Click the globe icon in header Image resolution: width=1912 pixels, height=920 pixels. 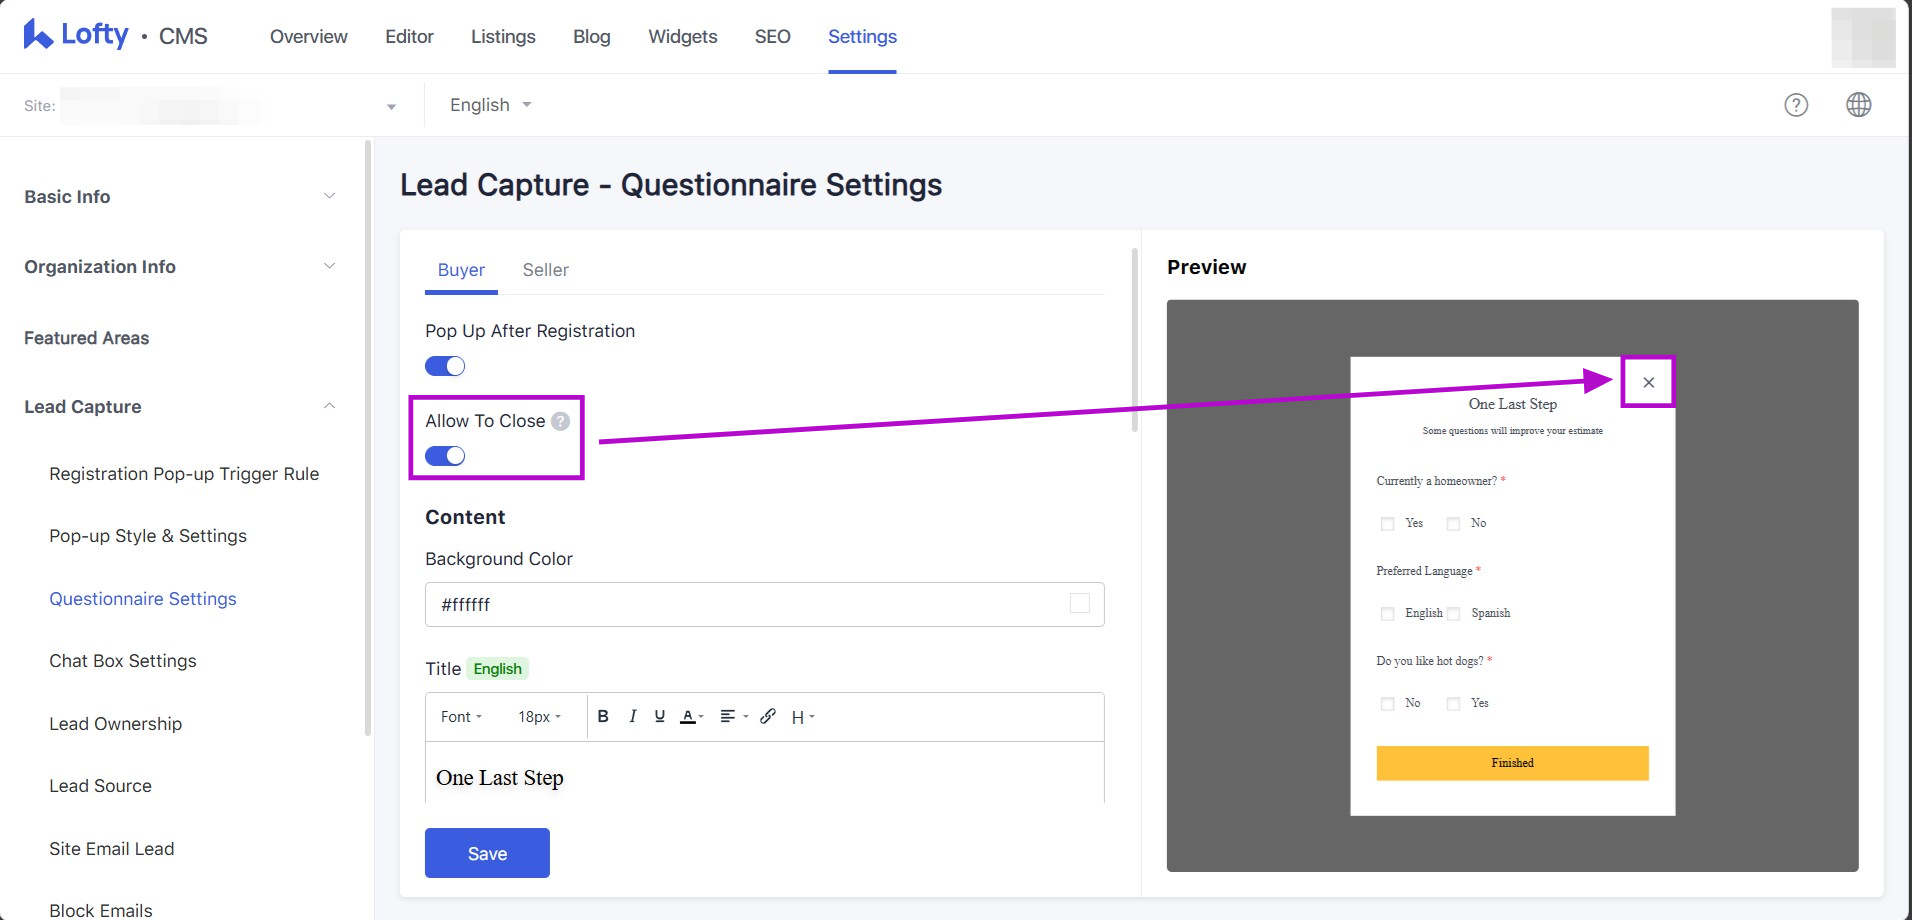(1858, 105)
